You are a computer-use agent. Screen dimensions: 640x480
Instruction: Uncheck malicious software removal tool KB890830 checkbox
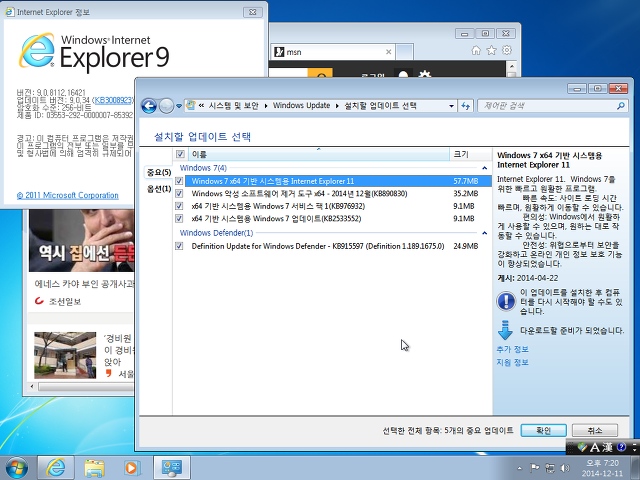(179, 193)
